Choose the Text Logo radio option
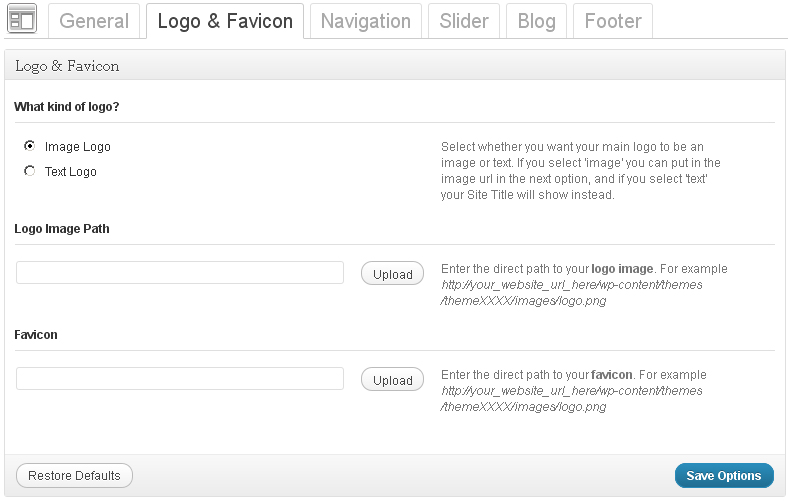The width and height of the screenshot is (788, 502). coord(29,171)
